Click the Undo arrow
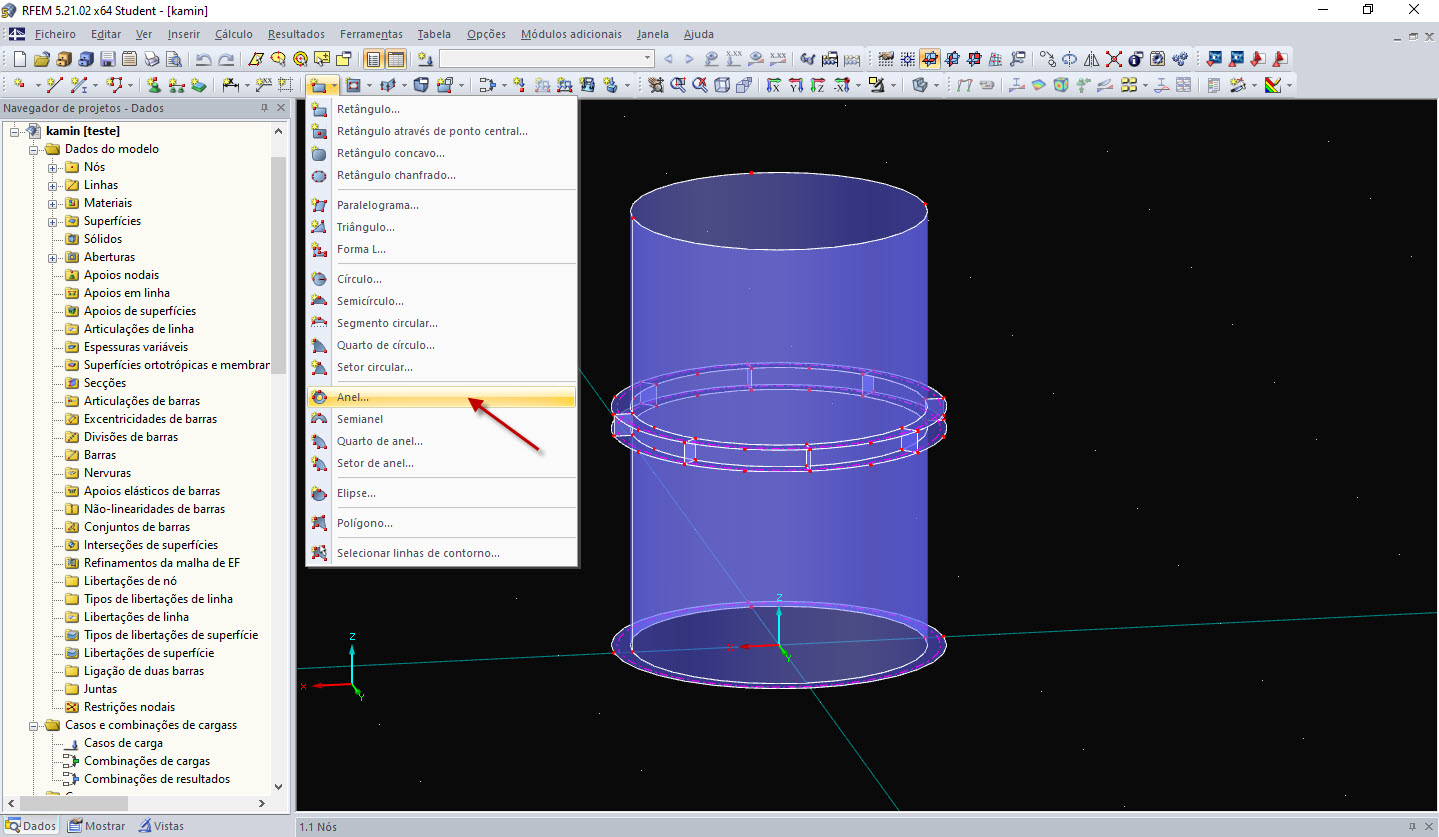Screen dimensions: 1439x837 [204, 59]
